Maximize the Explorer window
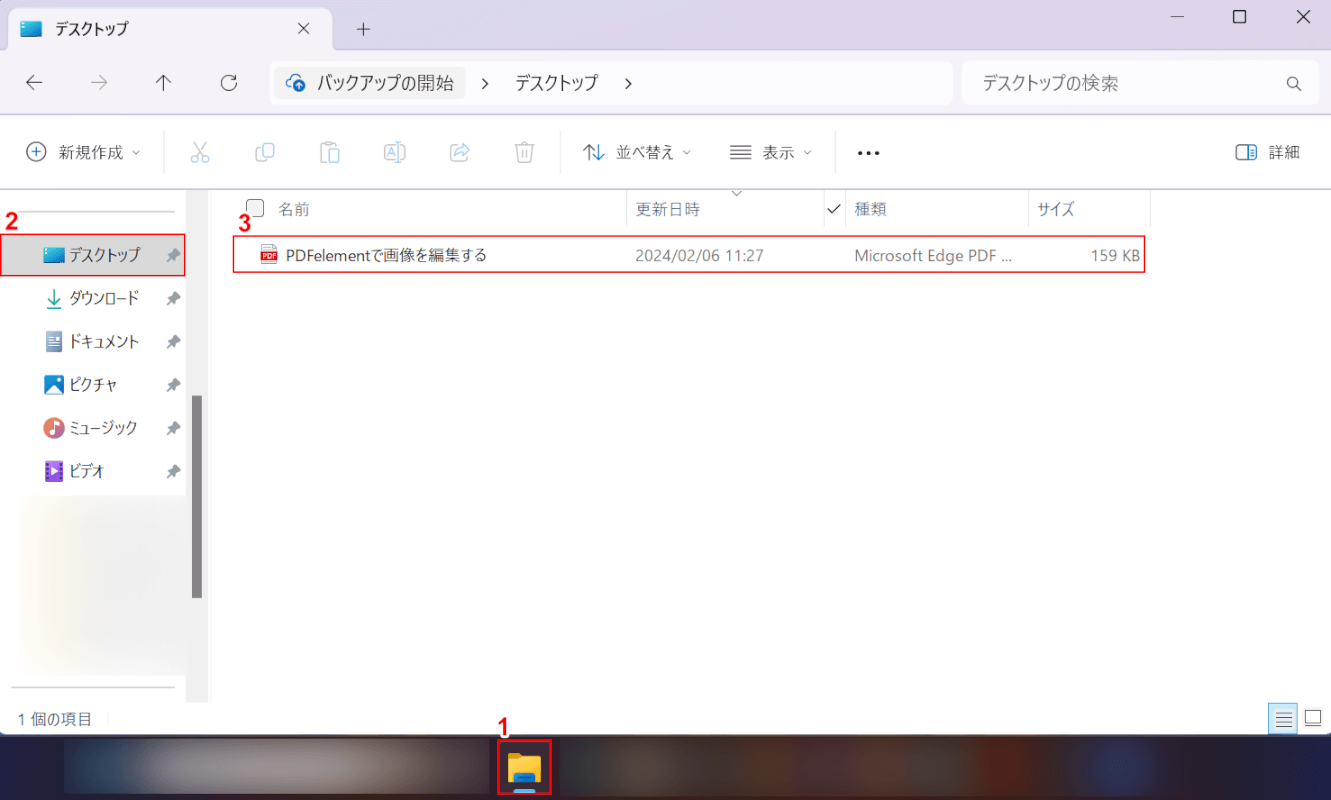 [x=1239, y=17]
